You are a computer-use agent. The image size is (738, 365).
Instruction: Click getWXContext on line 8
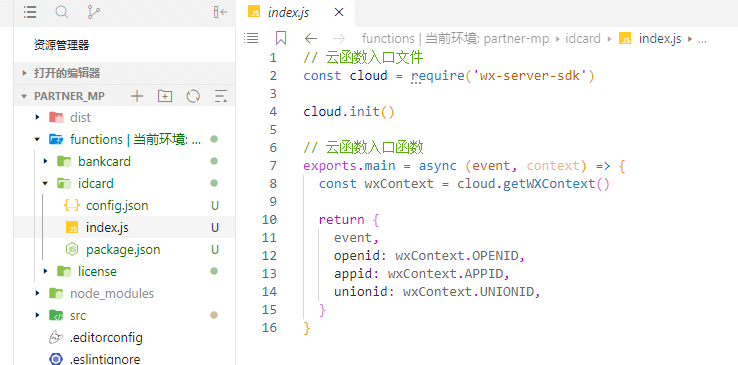click(x=549, y=183)
